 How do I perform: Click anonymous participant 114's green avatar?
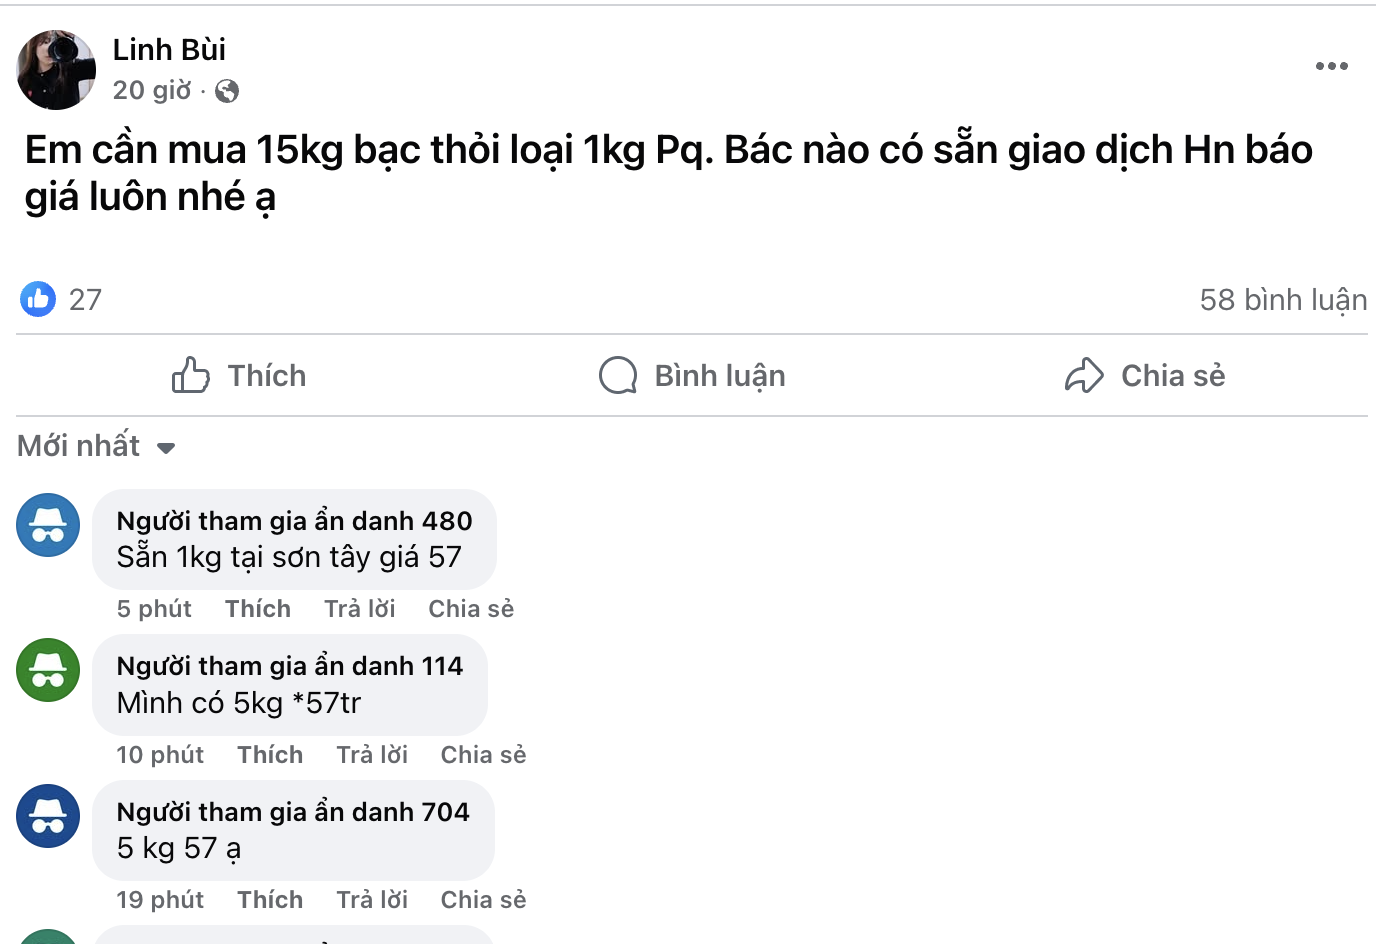pyautogui.click(x=48, y=670)
